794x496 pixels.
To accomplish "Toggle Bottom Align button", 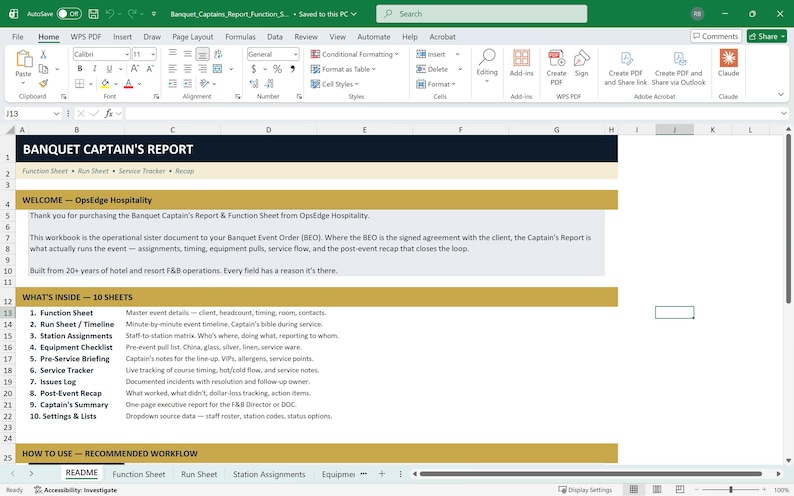I will click(203, 54).
